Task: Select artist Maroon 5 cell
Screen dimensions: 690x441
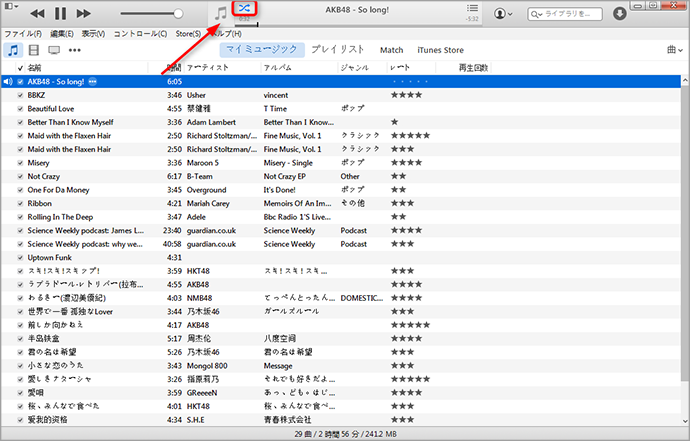Action: [x=203, y=163]
